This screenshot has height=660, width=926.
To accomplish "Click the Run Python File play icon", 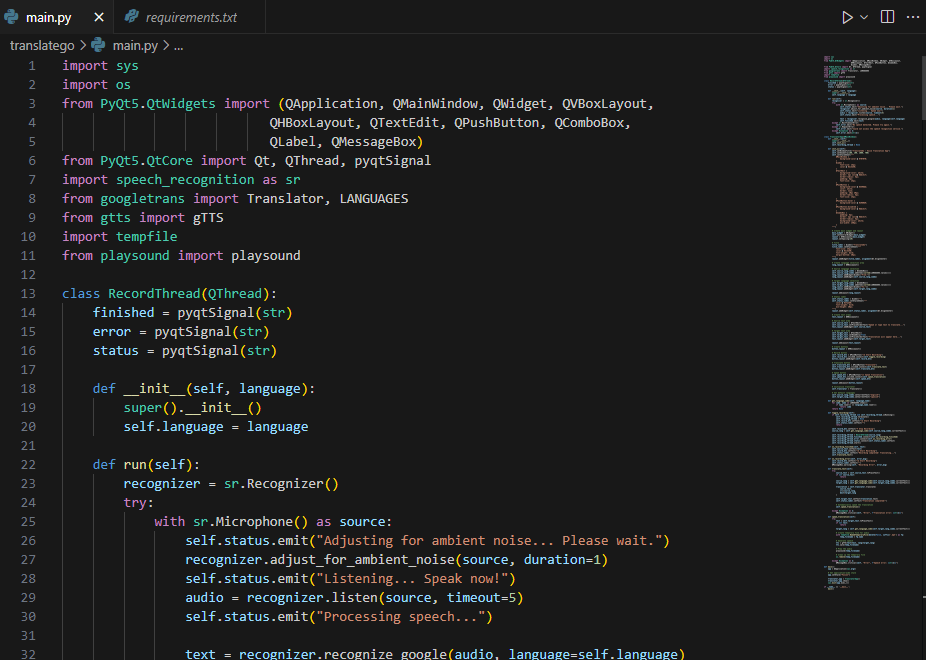I will pyautogui.click(x=847, y=17).
